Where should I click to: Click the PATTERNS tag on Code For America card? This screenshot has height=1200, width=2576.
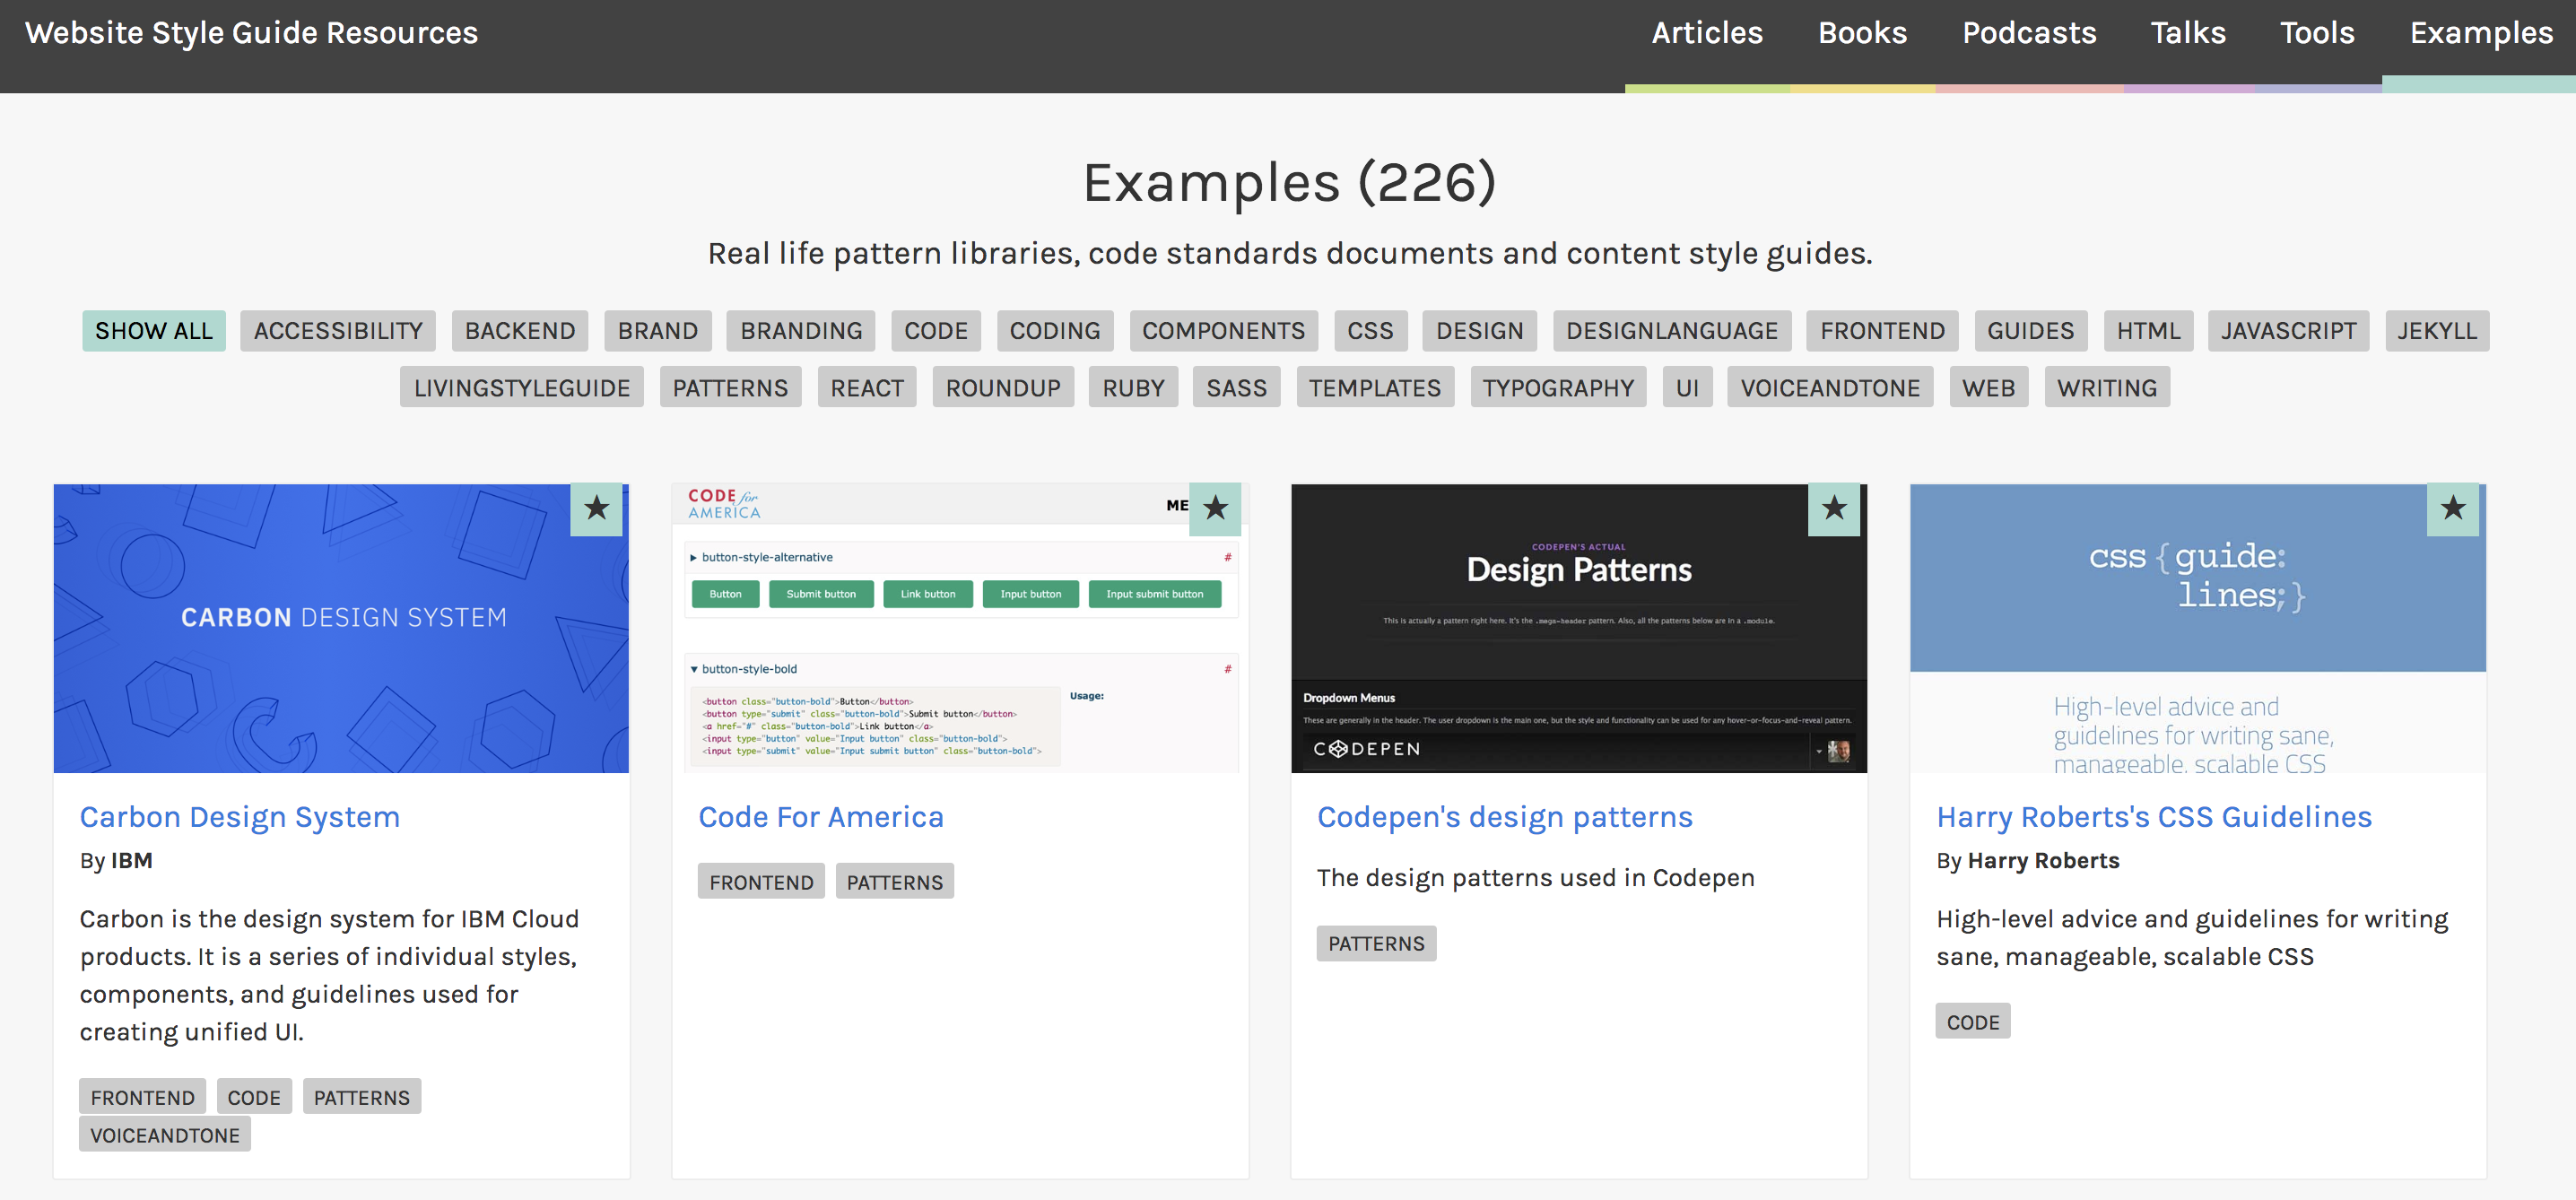895,882
